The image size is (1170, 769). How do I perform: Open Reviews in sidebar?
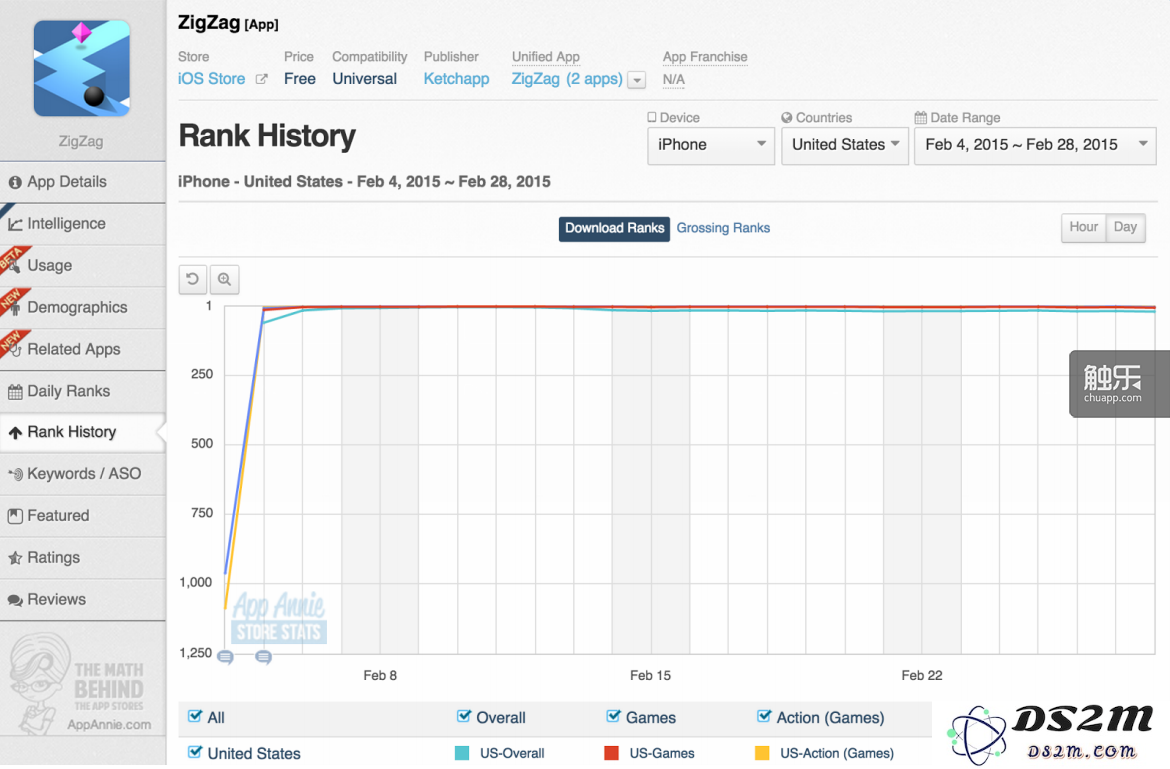[x=83, y=600]
